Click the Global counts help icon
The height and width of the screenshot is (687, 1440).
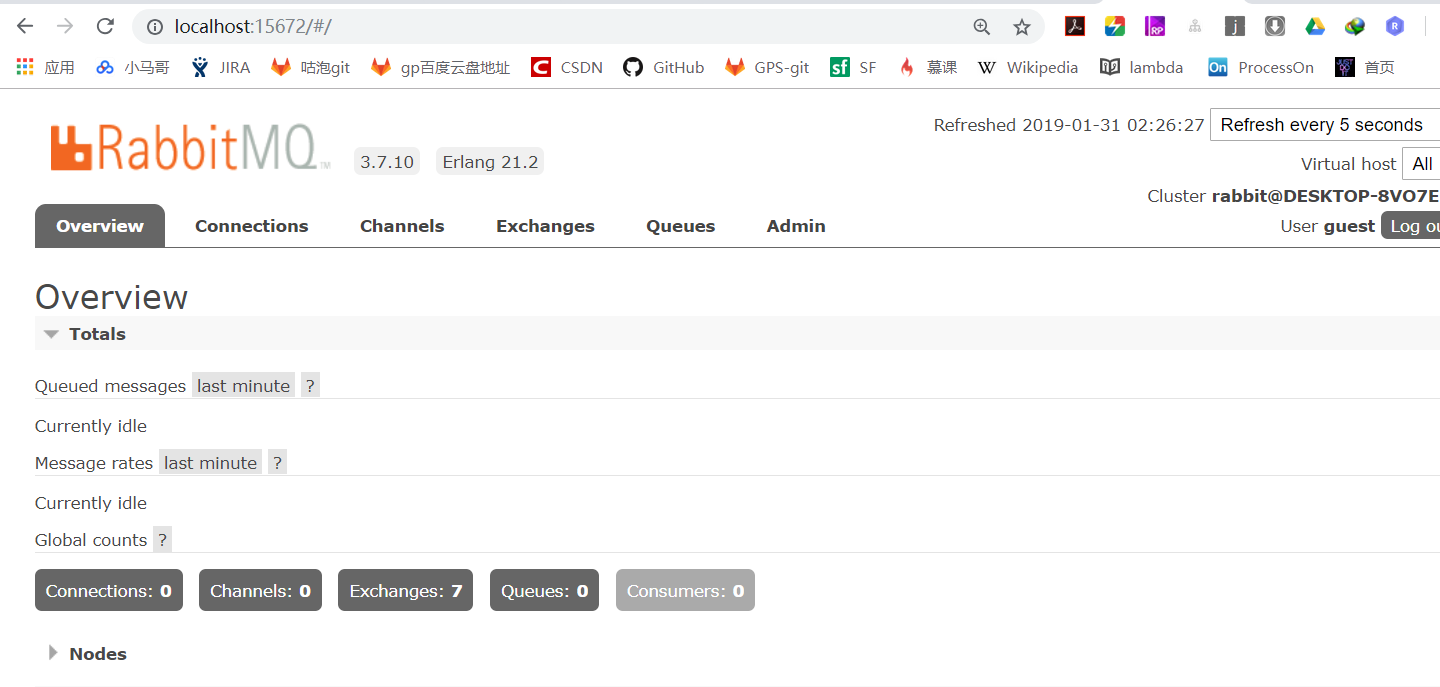pyautogui.click(x=162, y=539)
